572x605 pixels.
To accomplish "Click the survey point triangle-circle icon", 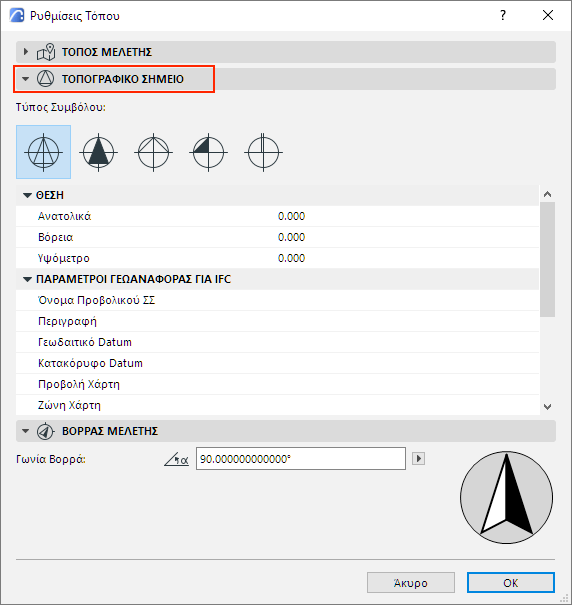I will coord(46,79).
